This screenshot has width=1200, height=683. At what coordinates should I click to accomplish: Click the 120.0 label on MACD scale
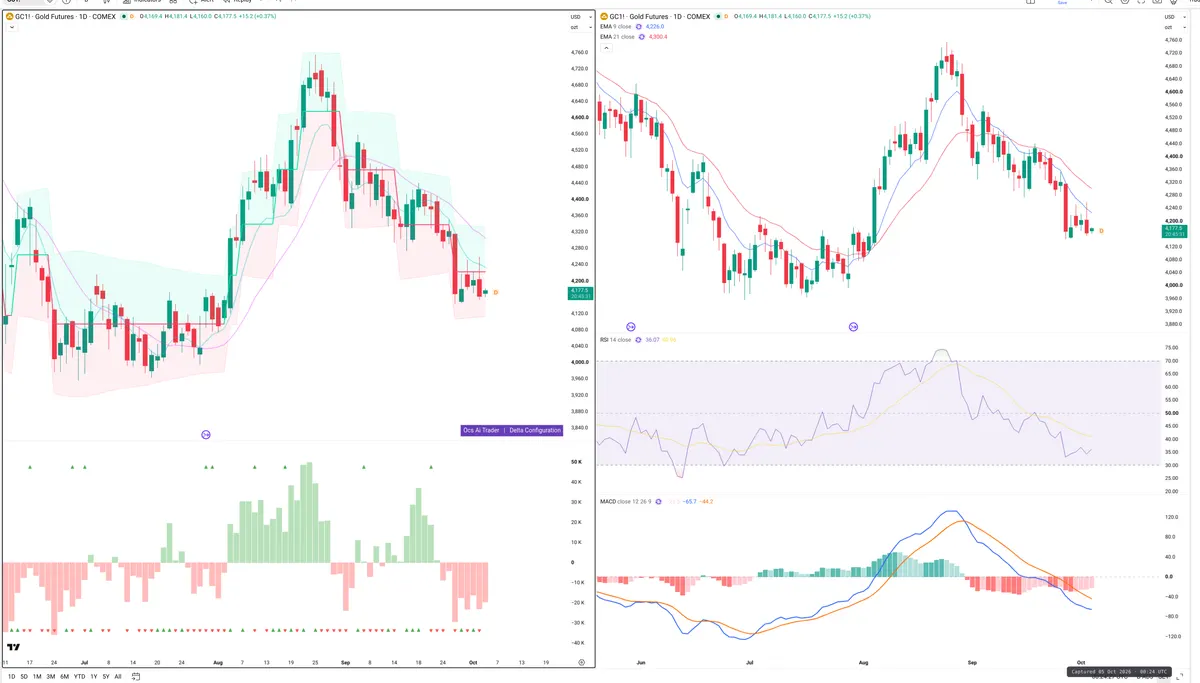pos(1172,517)
